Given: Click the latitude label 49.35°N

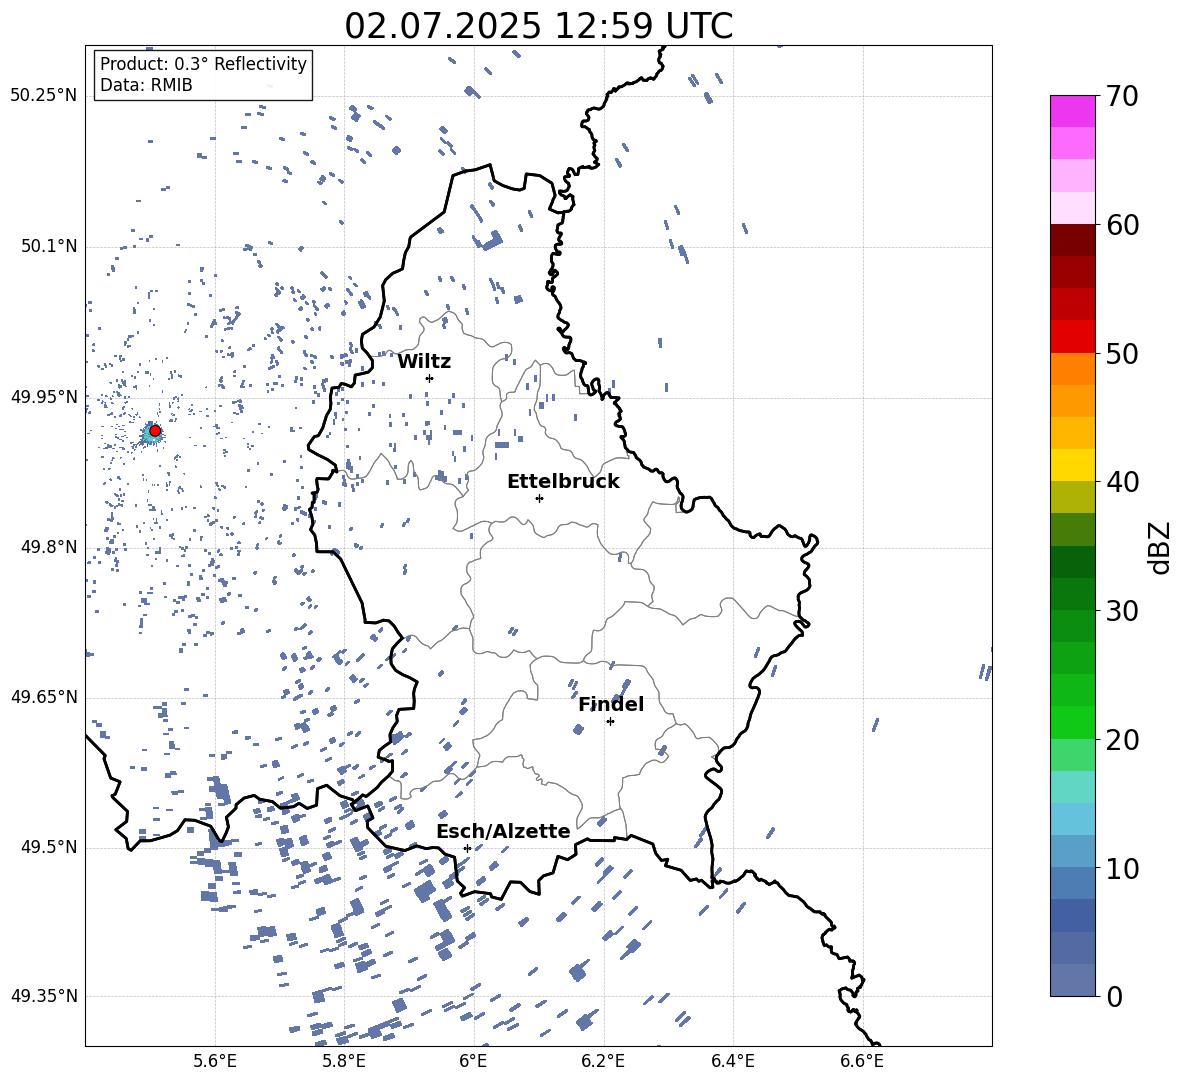Looking at the screenshot, I should 44,996.
